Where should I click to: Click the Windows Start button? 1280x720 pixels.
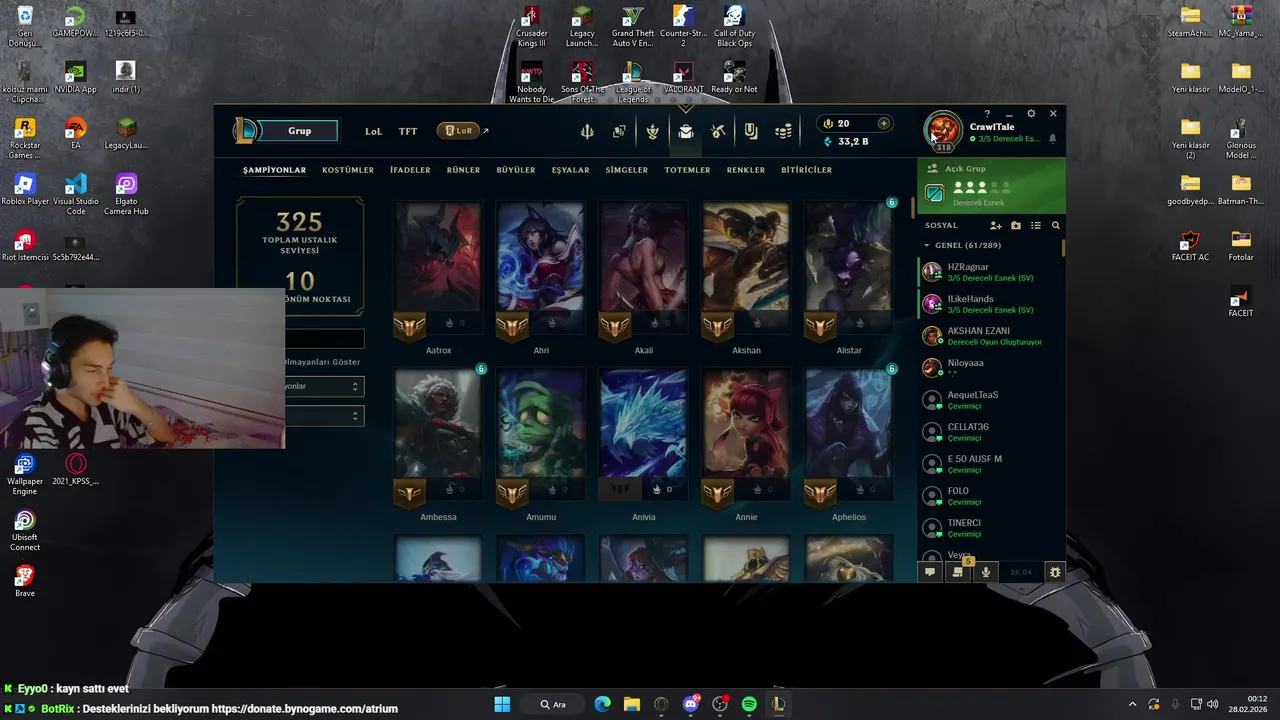pyautogui.click(x=502, y=704)
